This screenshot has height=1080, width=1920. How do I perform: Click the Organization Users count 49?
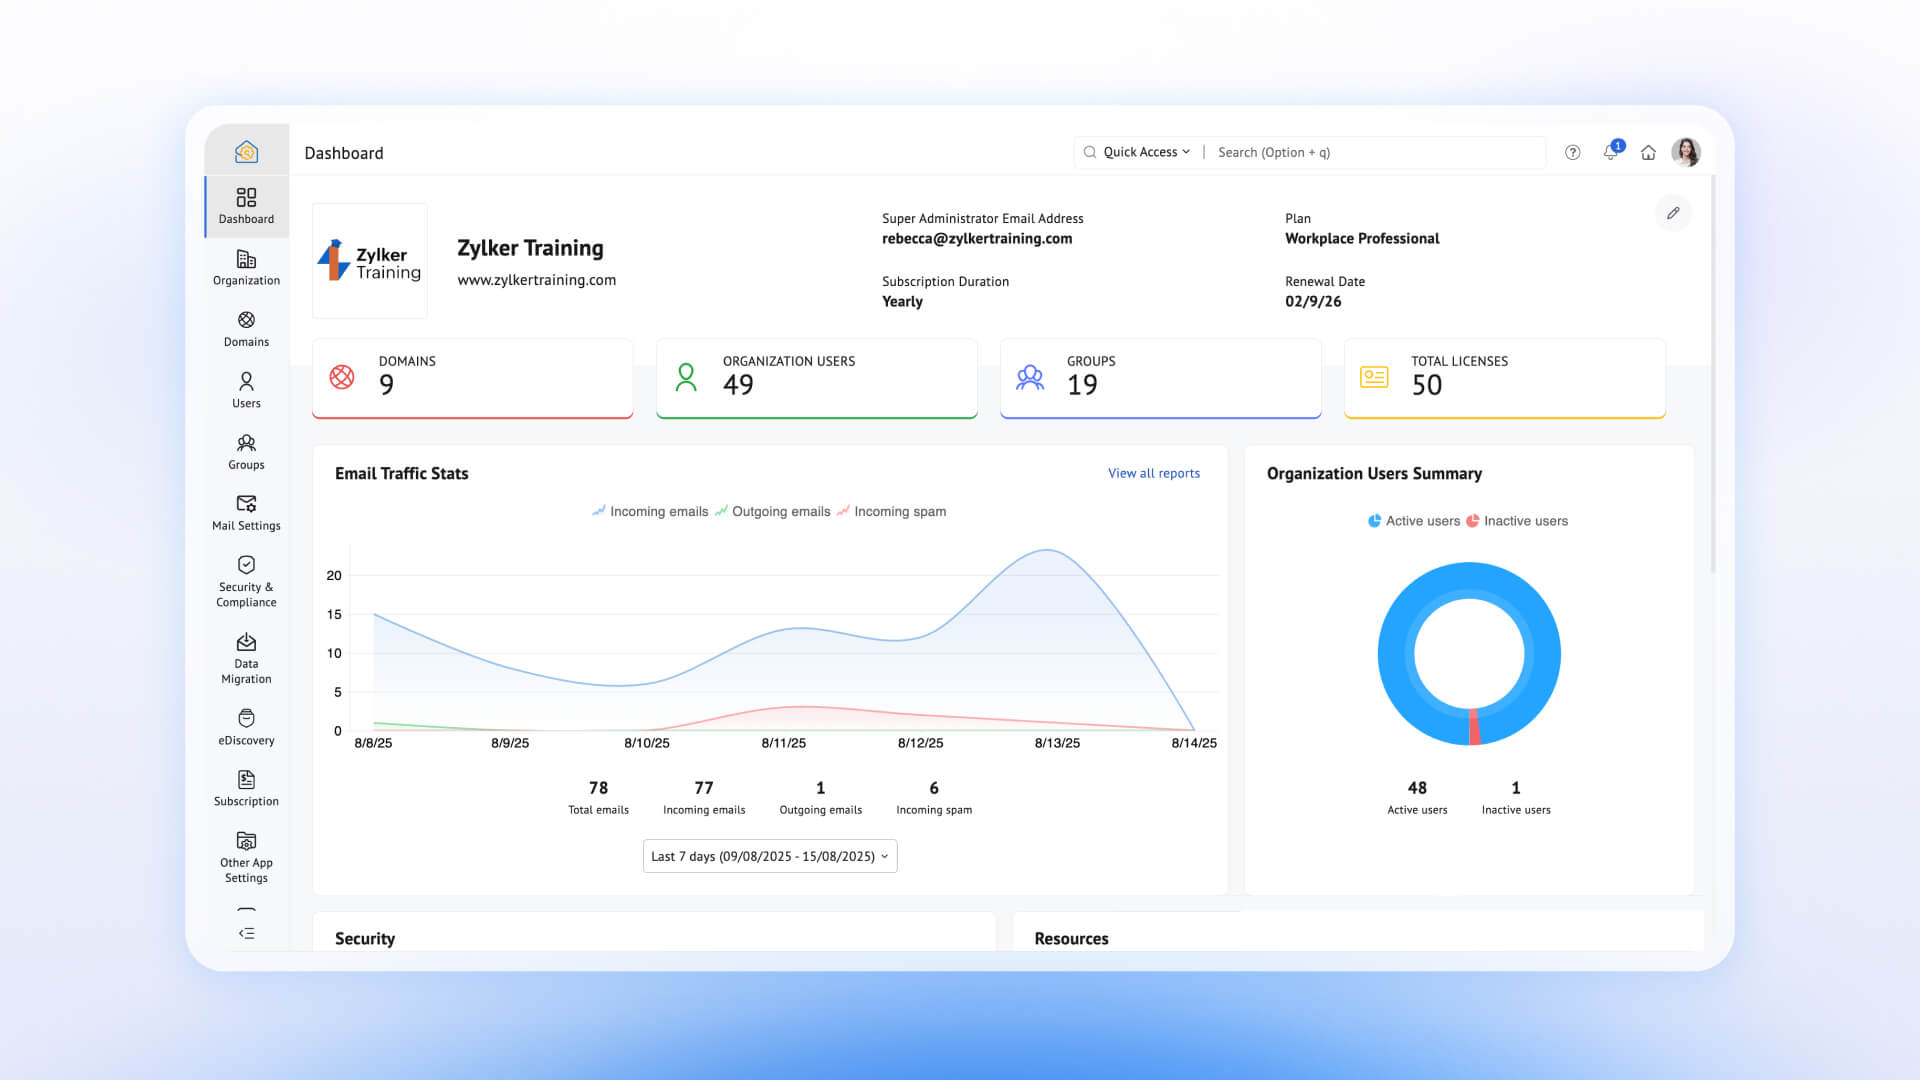coord(738,385)
